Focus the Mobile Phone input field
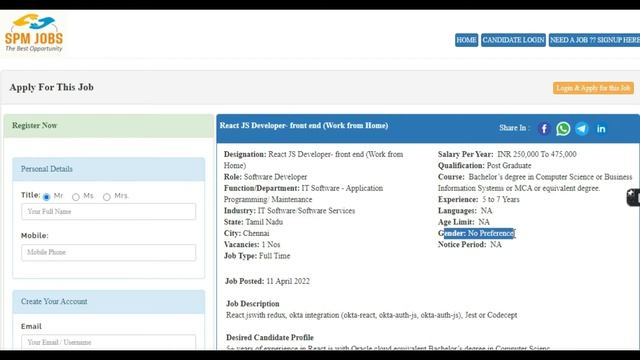The width and height of the screenshot is (640, 360). pos(109,252)
